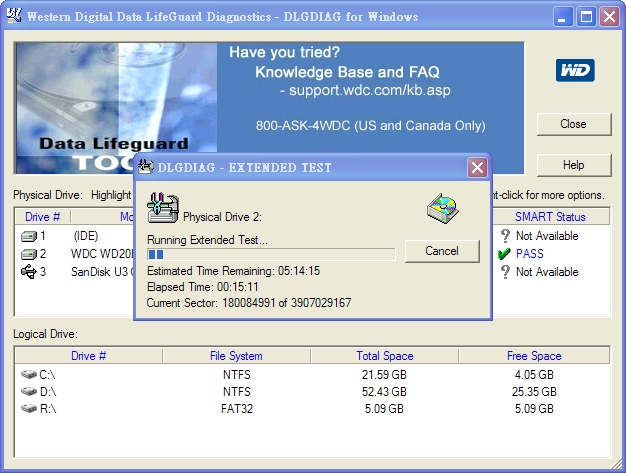Select the C:\ logical drive row label
This screenshot has height=473, width=626.
click(48, 375)
